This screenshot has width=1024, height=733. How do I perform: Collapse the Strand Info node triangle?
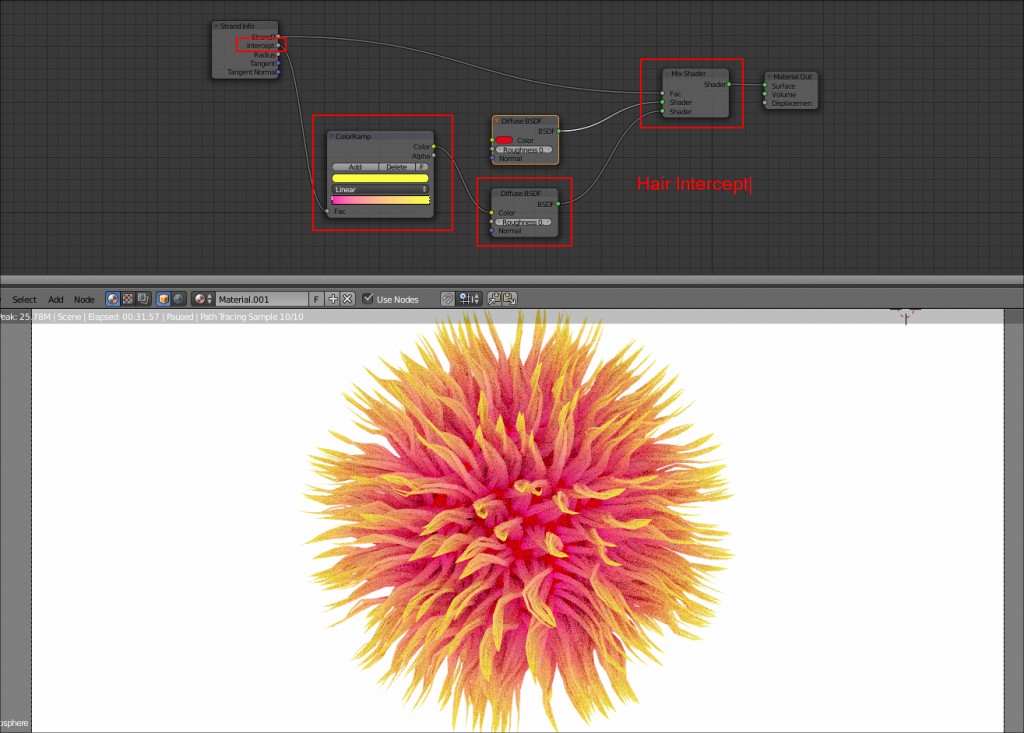click(218, 27)
